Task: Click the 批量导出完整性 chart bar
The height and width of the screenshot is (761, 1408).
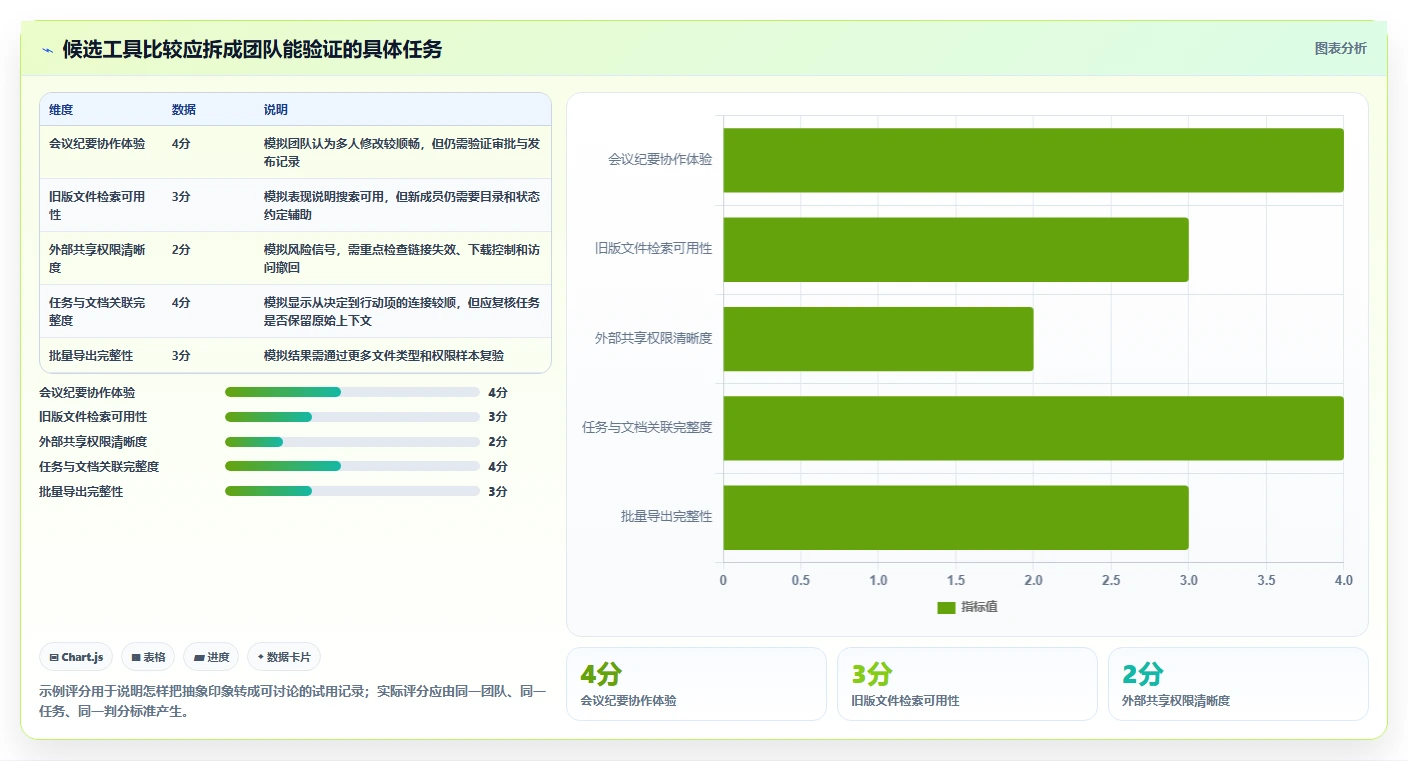Action: point(956,517)
